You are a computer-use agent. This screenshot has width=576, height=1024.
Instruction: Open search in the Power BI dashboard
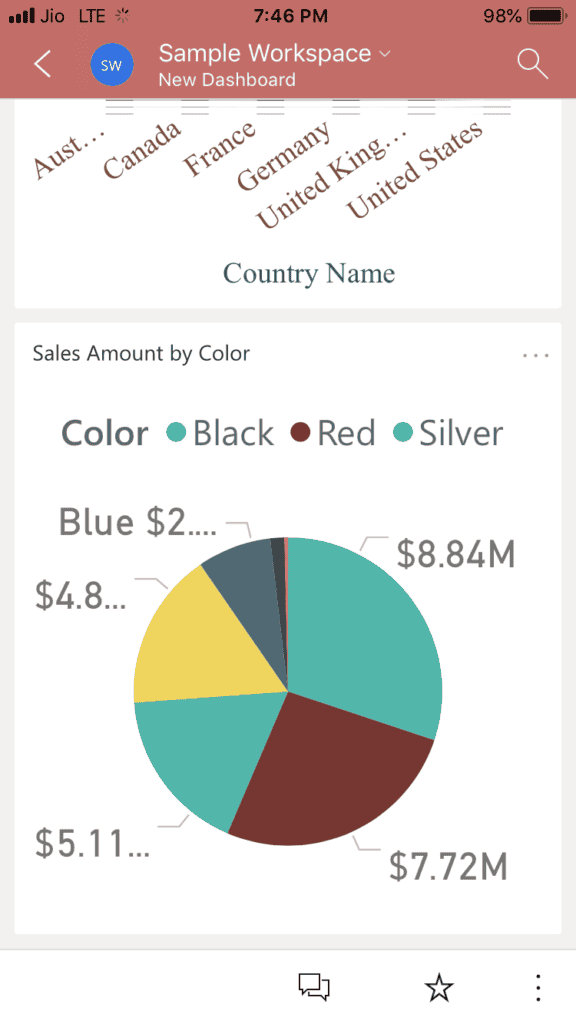click(533, 63)
